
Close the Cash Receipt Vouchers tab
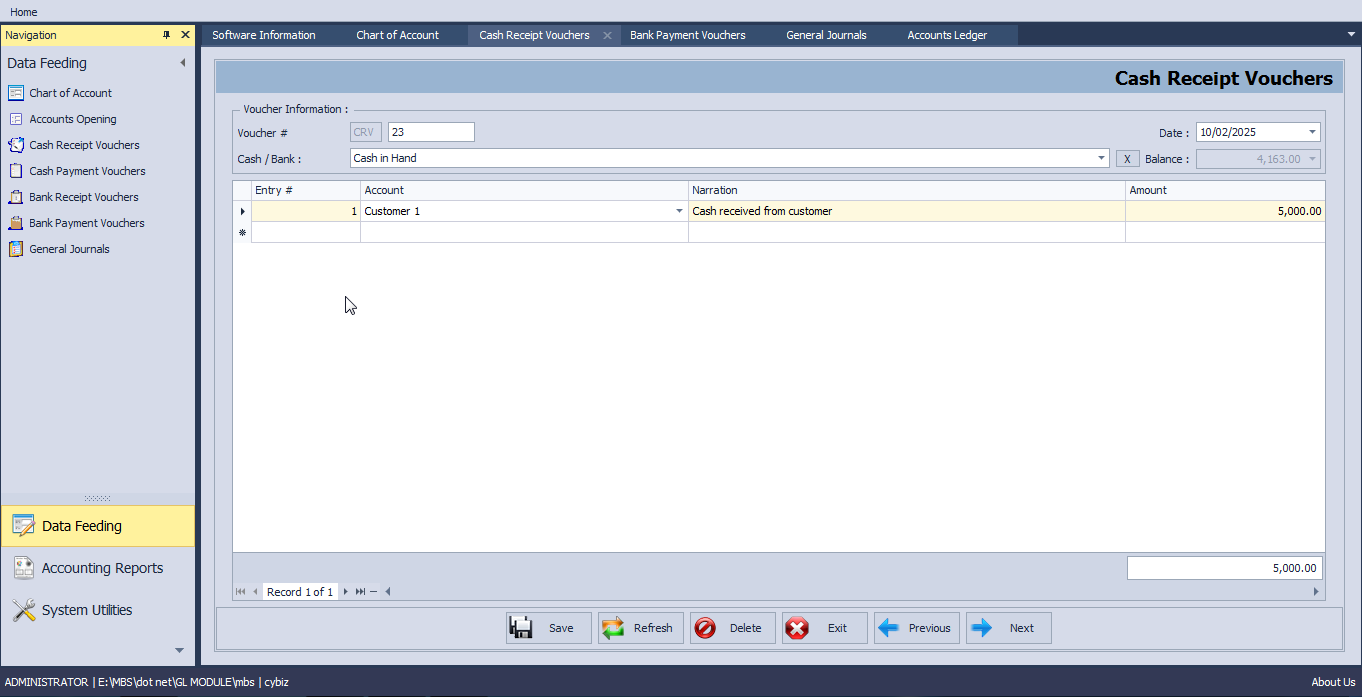(x=607, y=35)
